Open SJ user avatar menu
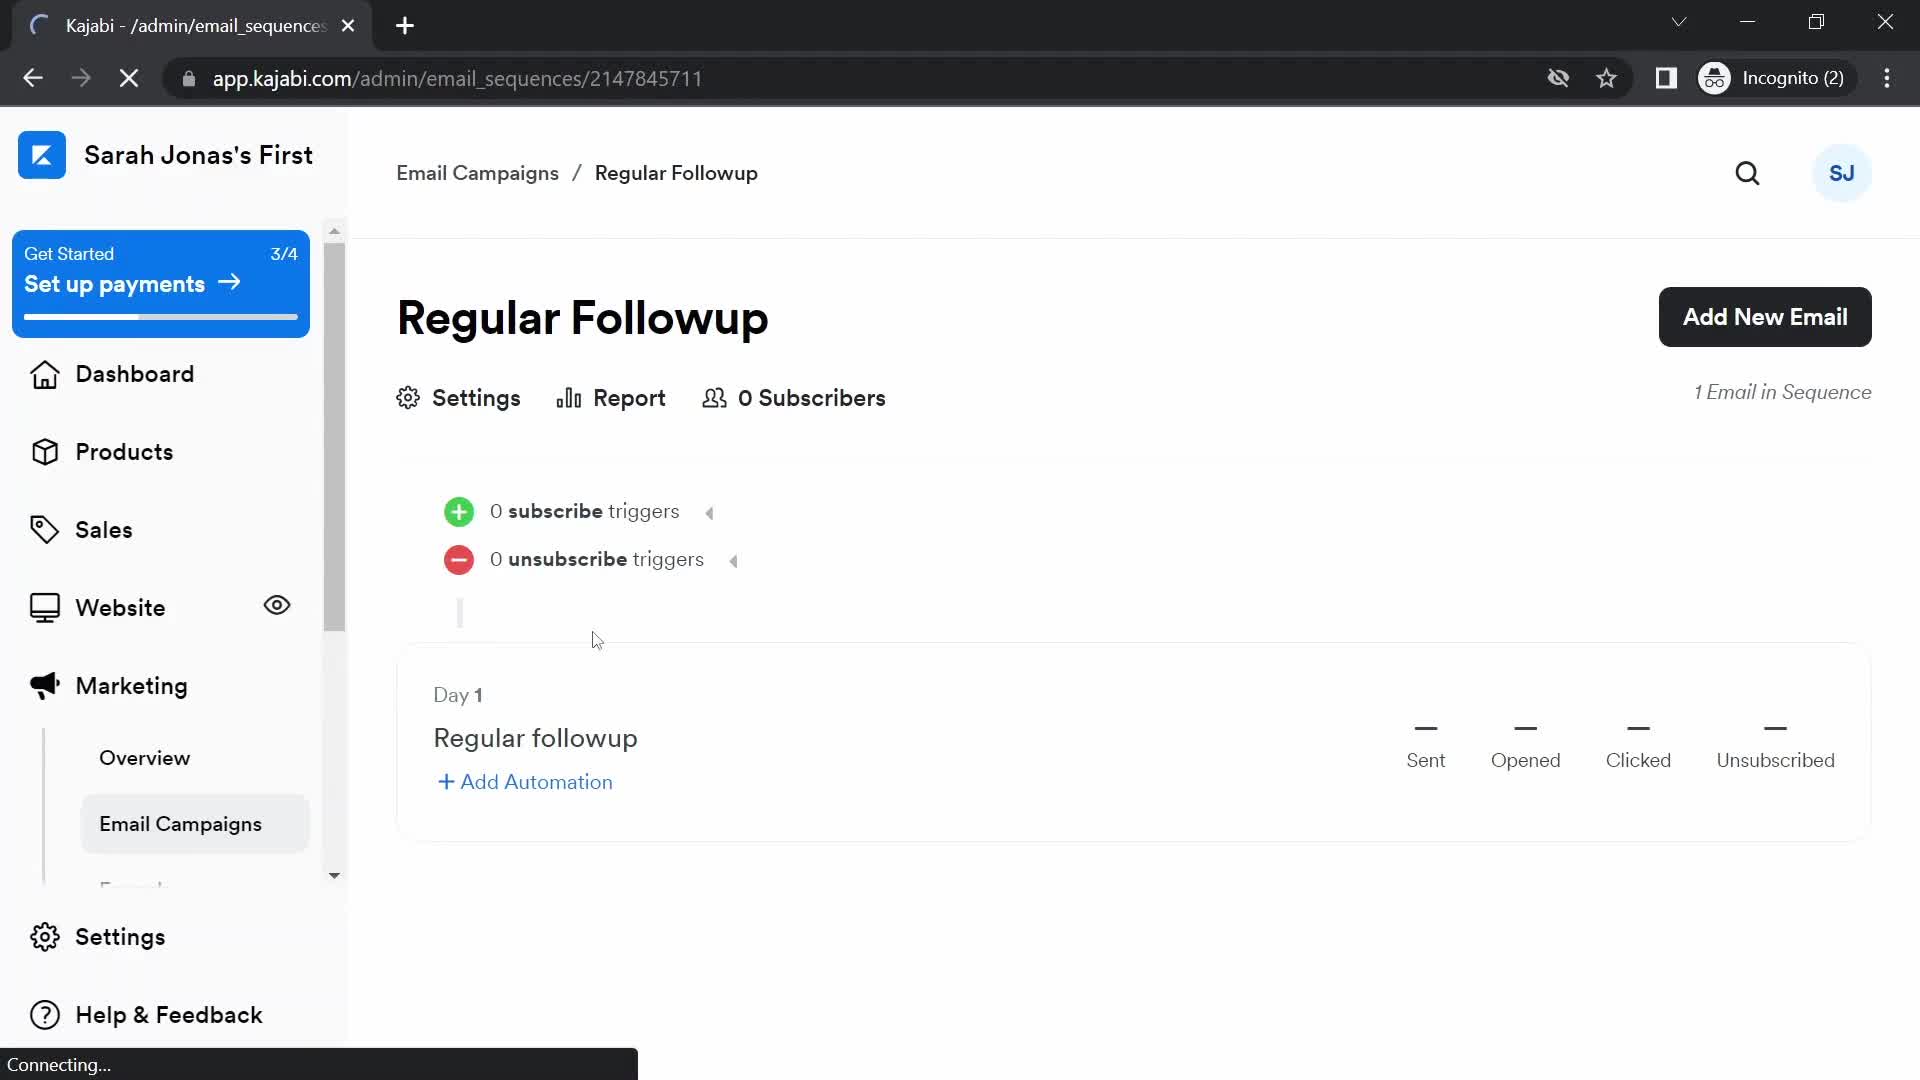1920x1080 pixels. click(1842, 173)
